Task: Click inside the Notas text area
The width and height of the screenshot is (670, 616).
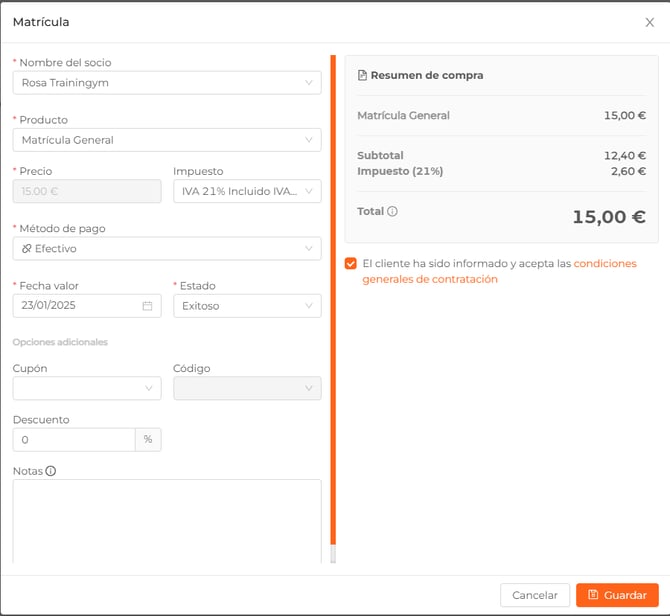Action: coord(167,520)
